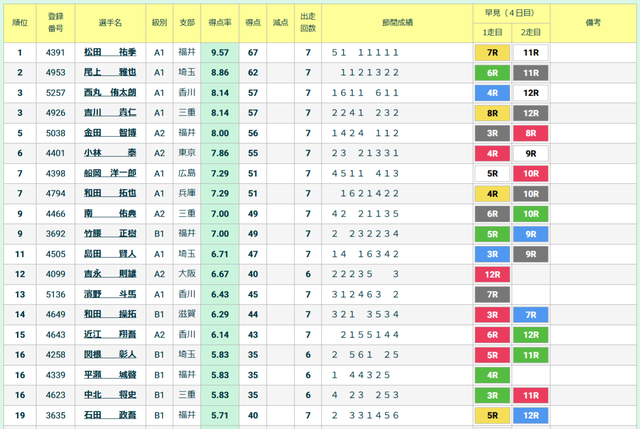Image resolution: width=640 pixels, height=429 pixels.
Task: Click yellow 5R button for 石田 政吾
Action: pos(492,416)
